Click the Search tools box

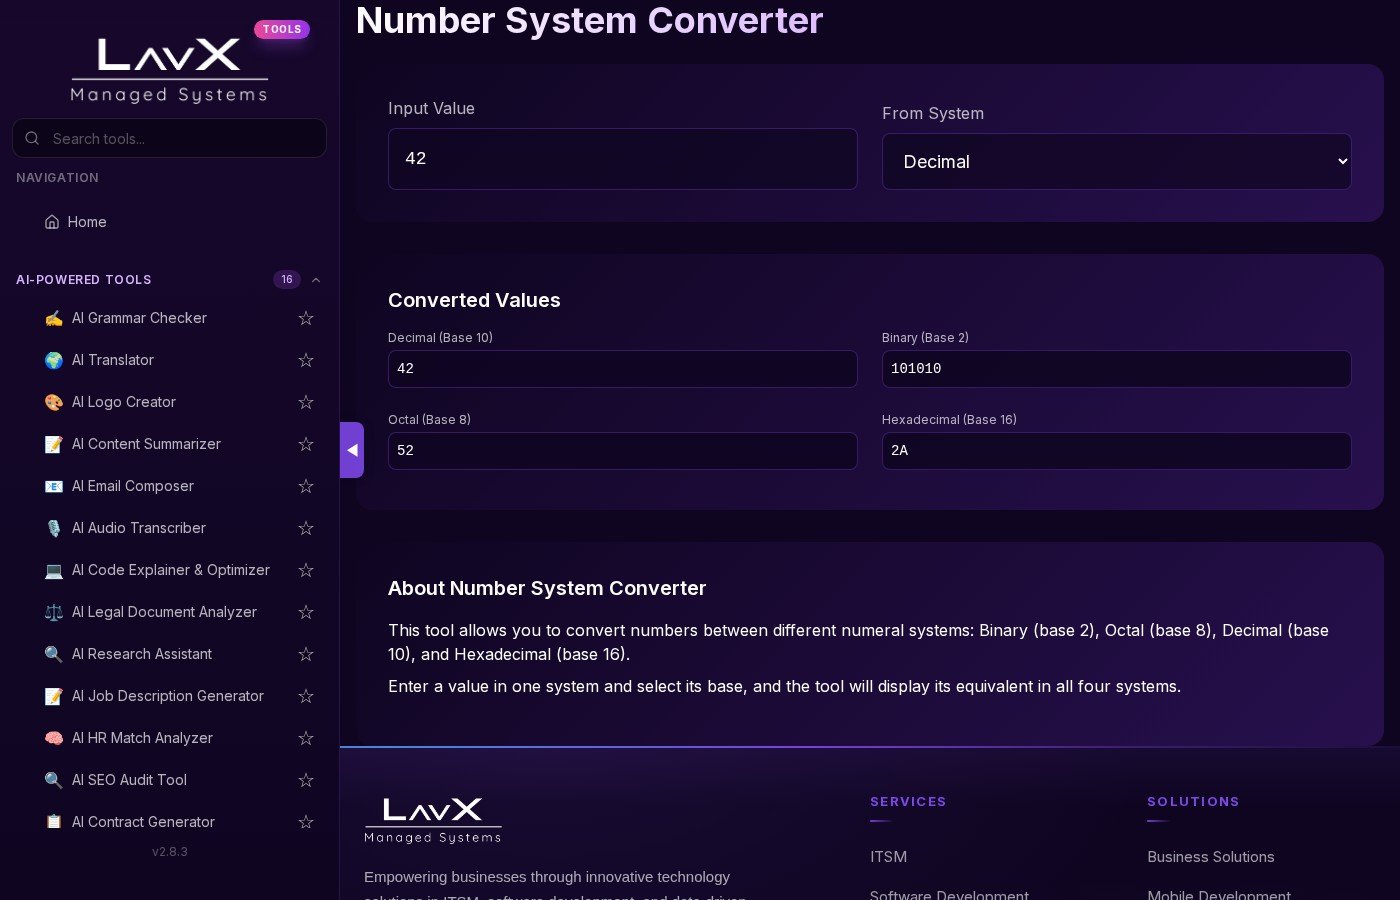[x=180, y=139]
